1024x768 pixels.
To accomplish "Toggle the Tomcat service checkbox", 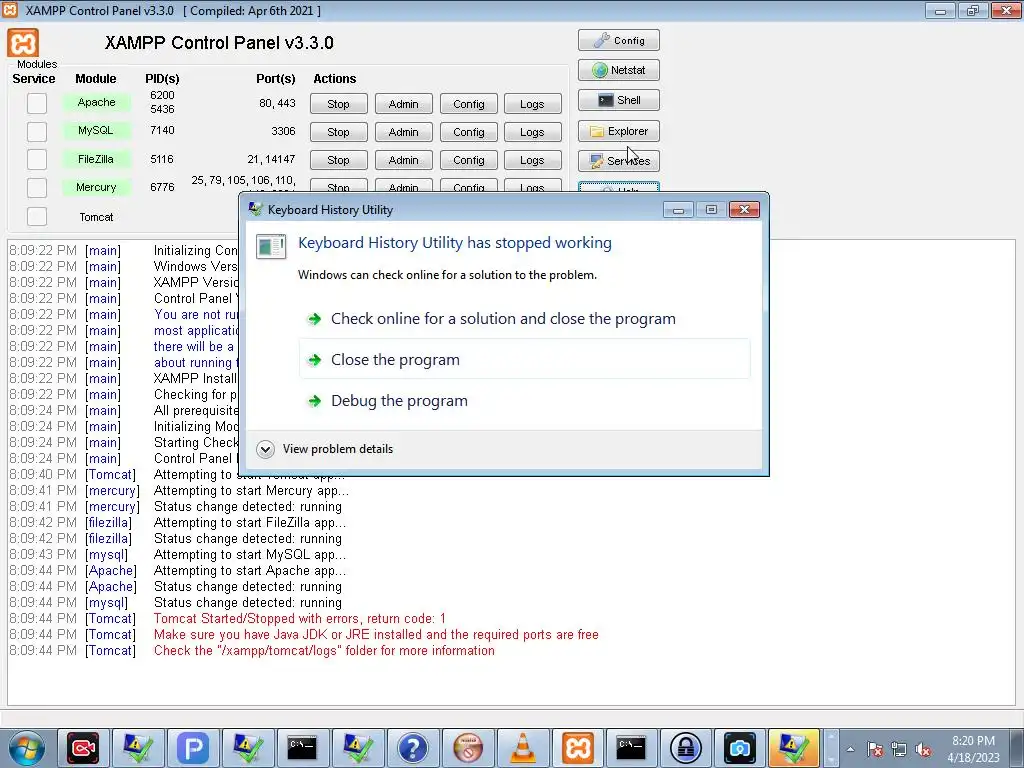I will point(37,216).
